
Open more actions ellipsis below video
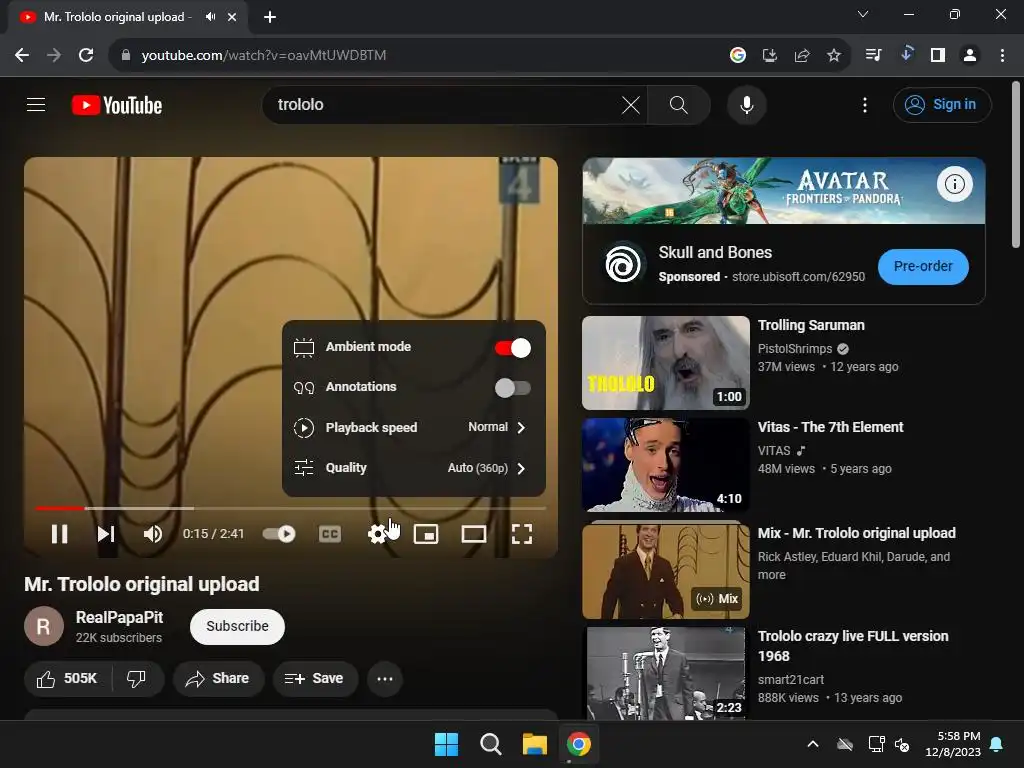(385, 679)
